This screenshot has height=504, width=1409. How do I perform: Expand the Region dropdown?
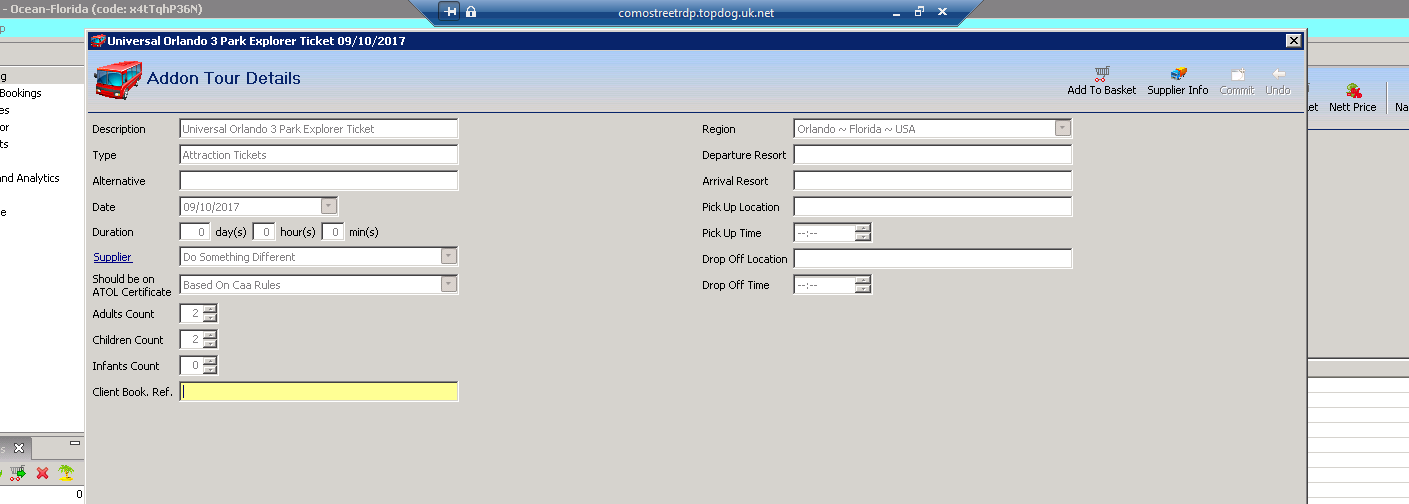pos(1062,128)
